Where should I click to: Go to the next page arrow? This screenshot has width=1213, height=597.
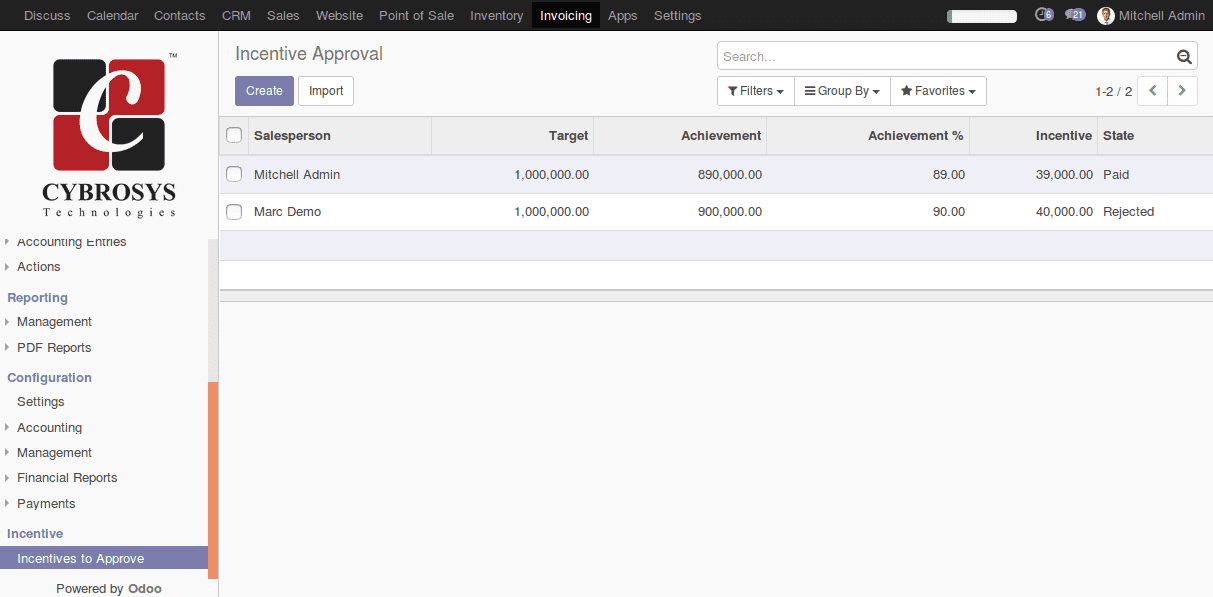[1183, 91]
